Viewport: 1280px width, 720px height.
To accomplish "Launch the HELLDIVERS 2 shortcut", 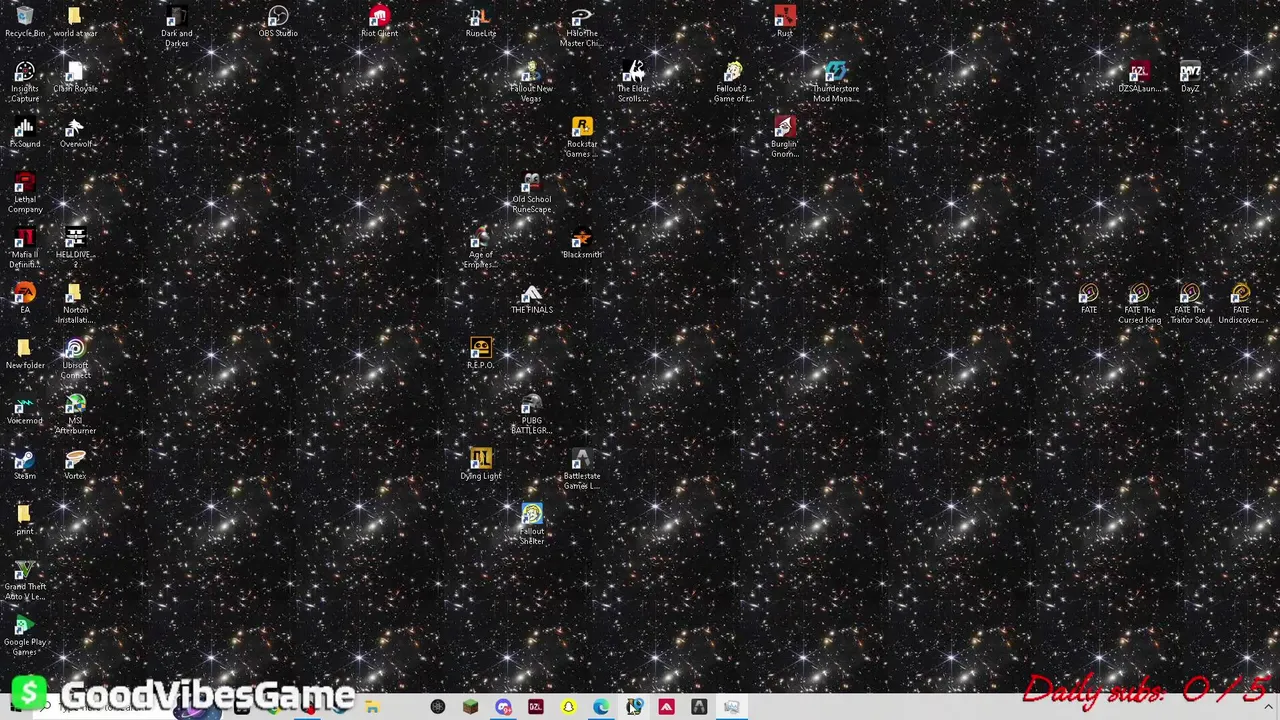I will 75,248.
